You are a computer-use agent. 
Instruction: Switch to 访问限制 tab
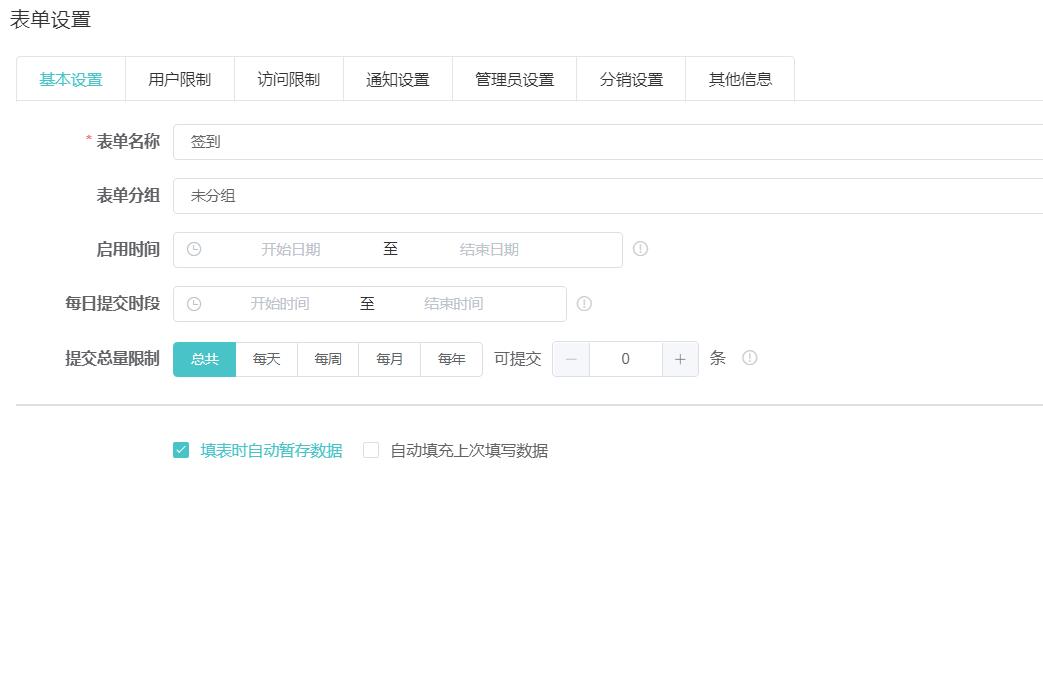[x=289, y=79]
